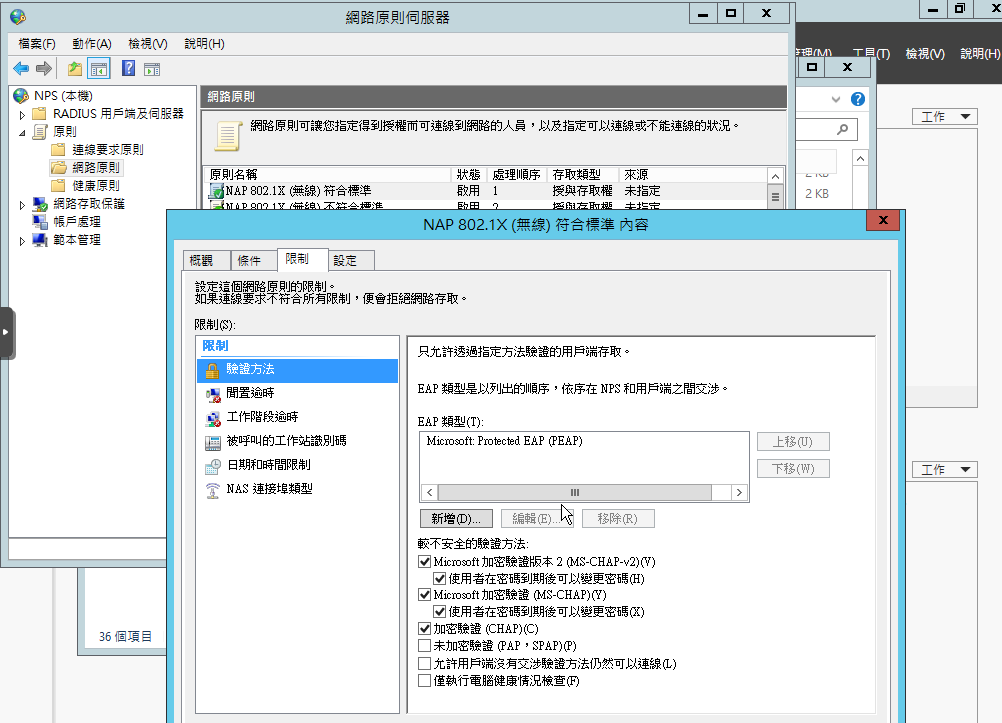Enable the 未加密驗證 (PAP, SPAP) checkbox

[x=424, y=646]
